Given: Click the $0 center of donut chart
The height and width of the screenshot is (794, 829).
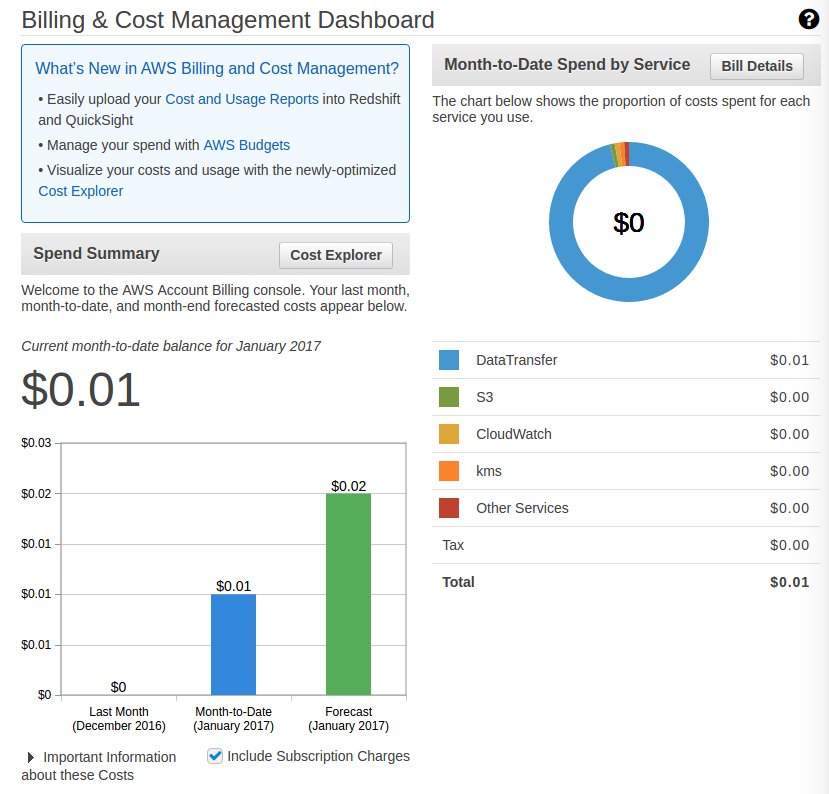Looking at the screenshot, I should [x=629, y=223].
